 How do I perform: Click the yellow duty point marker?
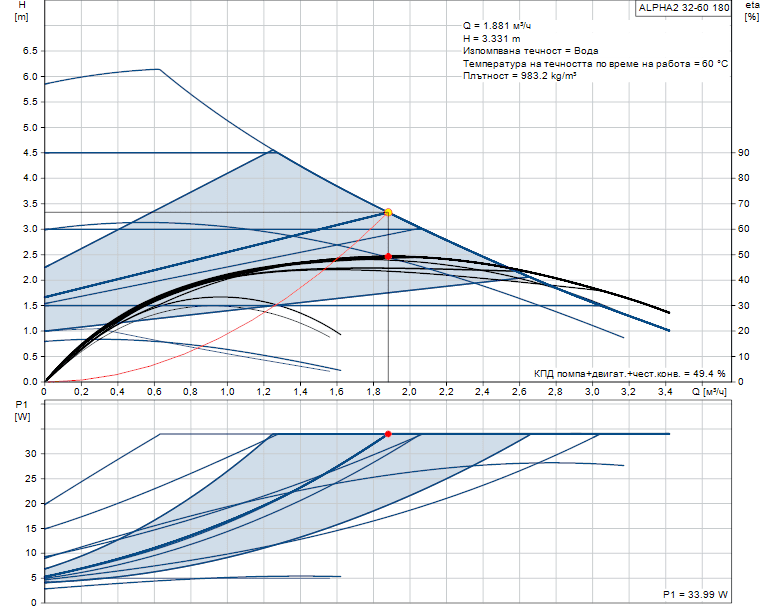tap(388, 212)
